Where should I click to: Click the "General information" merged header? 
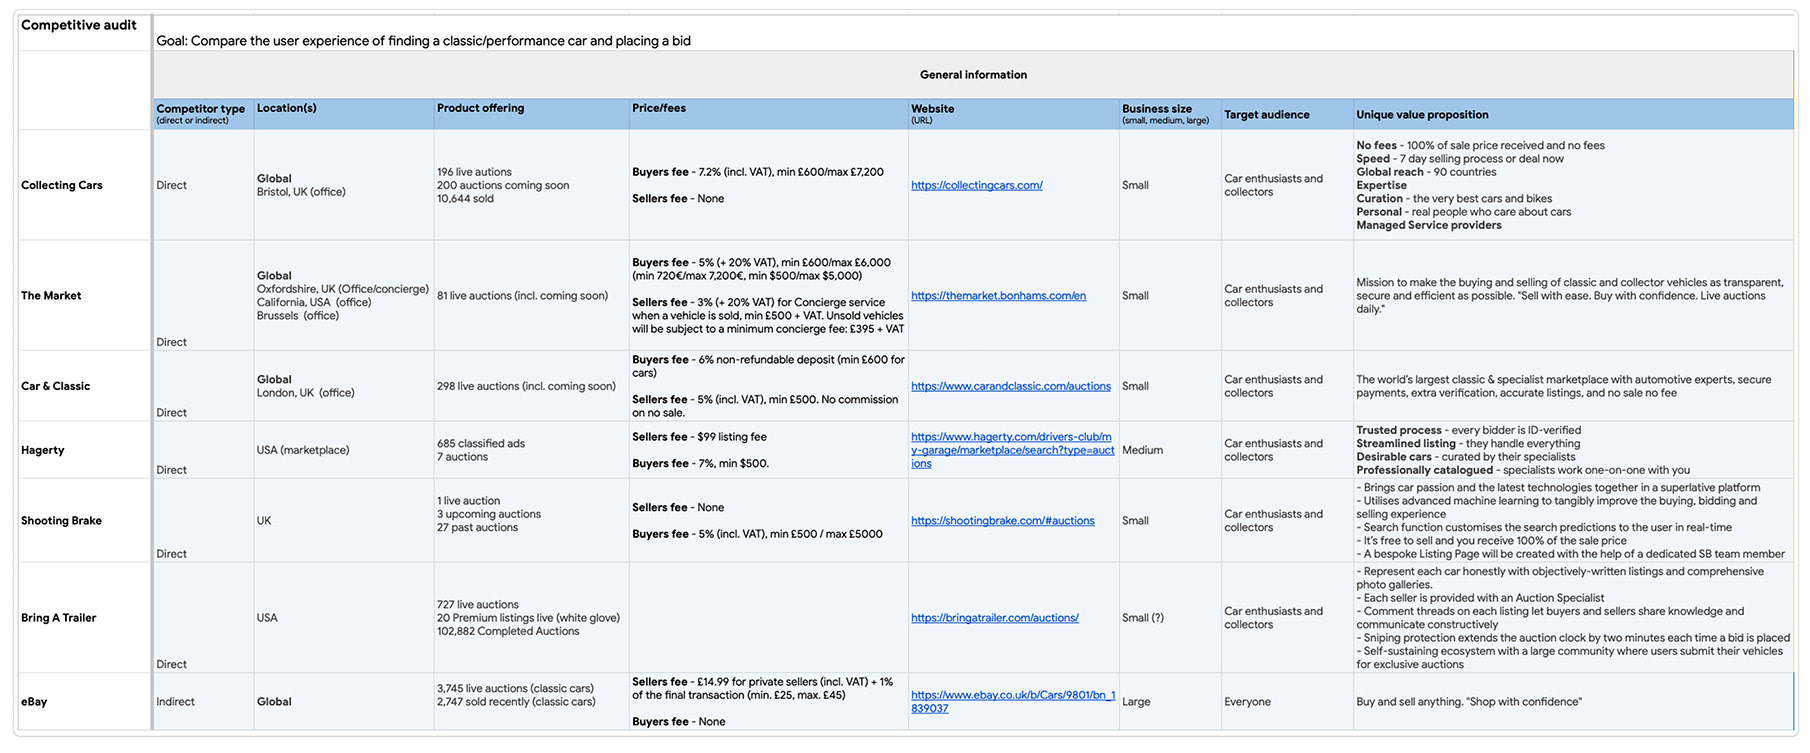coord(973,75)
